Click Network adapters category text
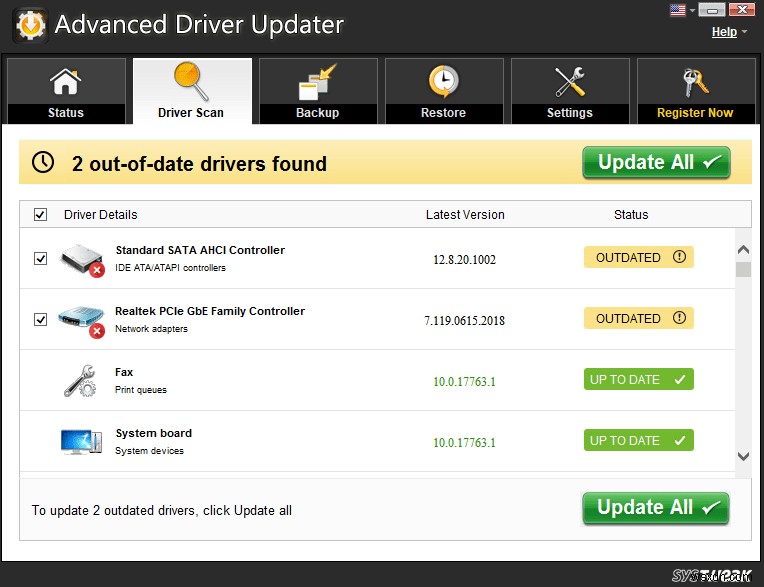764x587 pixels. click(x=151, y=329)
